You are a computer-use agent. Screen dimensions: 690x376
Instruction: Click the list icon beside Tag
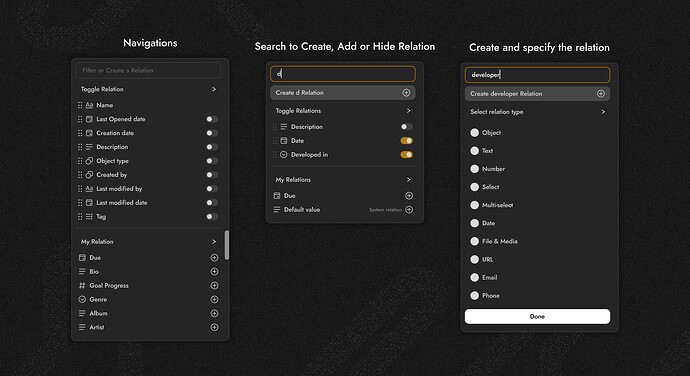point(89,217)
